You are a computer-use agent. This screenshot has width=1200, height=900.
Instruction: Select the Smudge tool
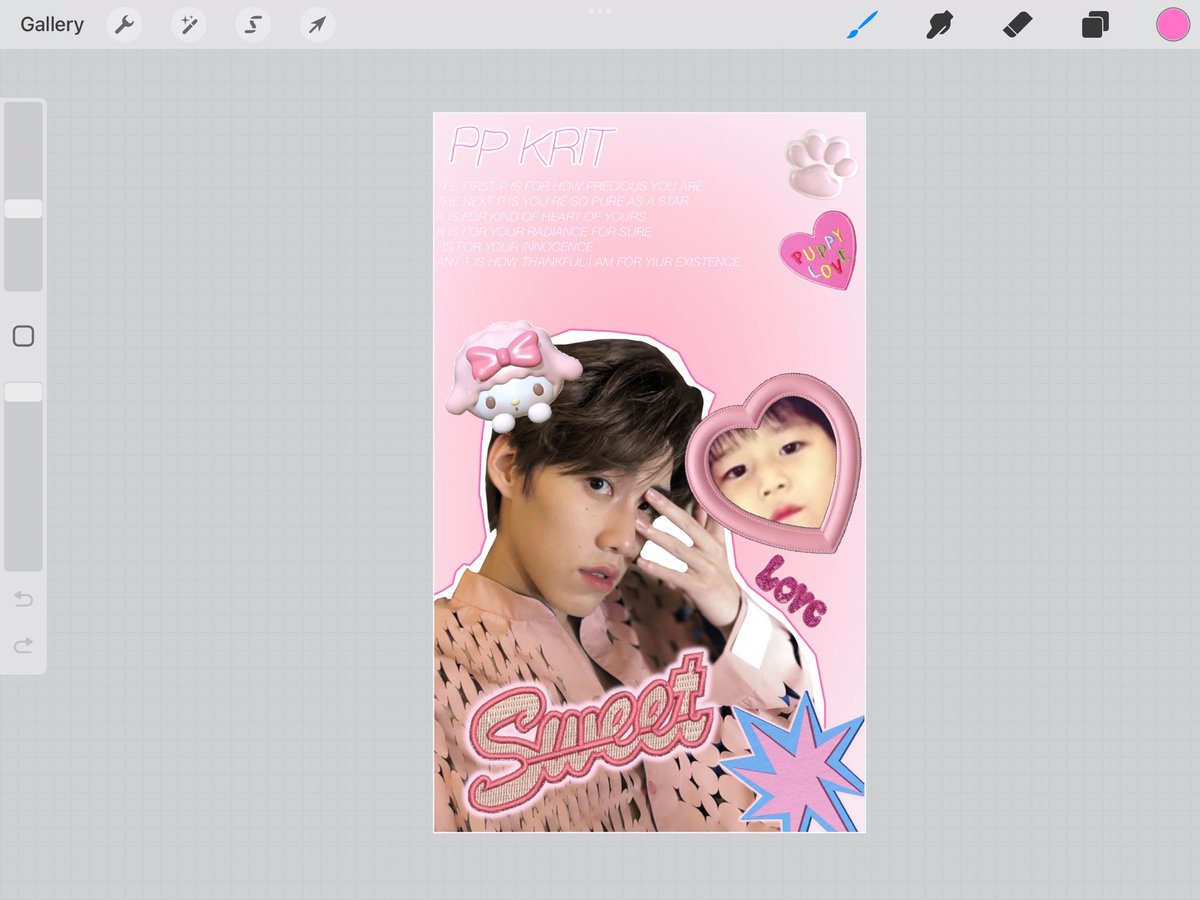tap(939, 25)
